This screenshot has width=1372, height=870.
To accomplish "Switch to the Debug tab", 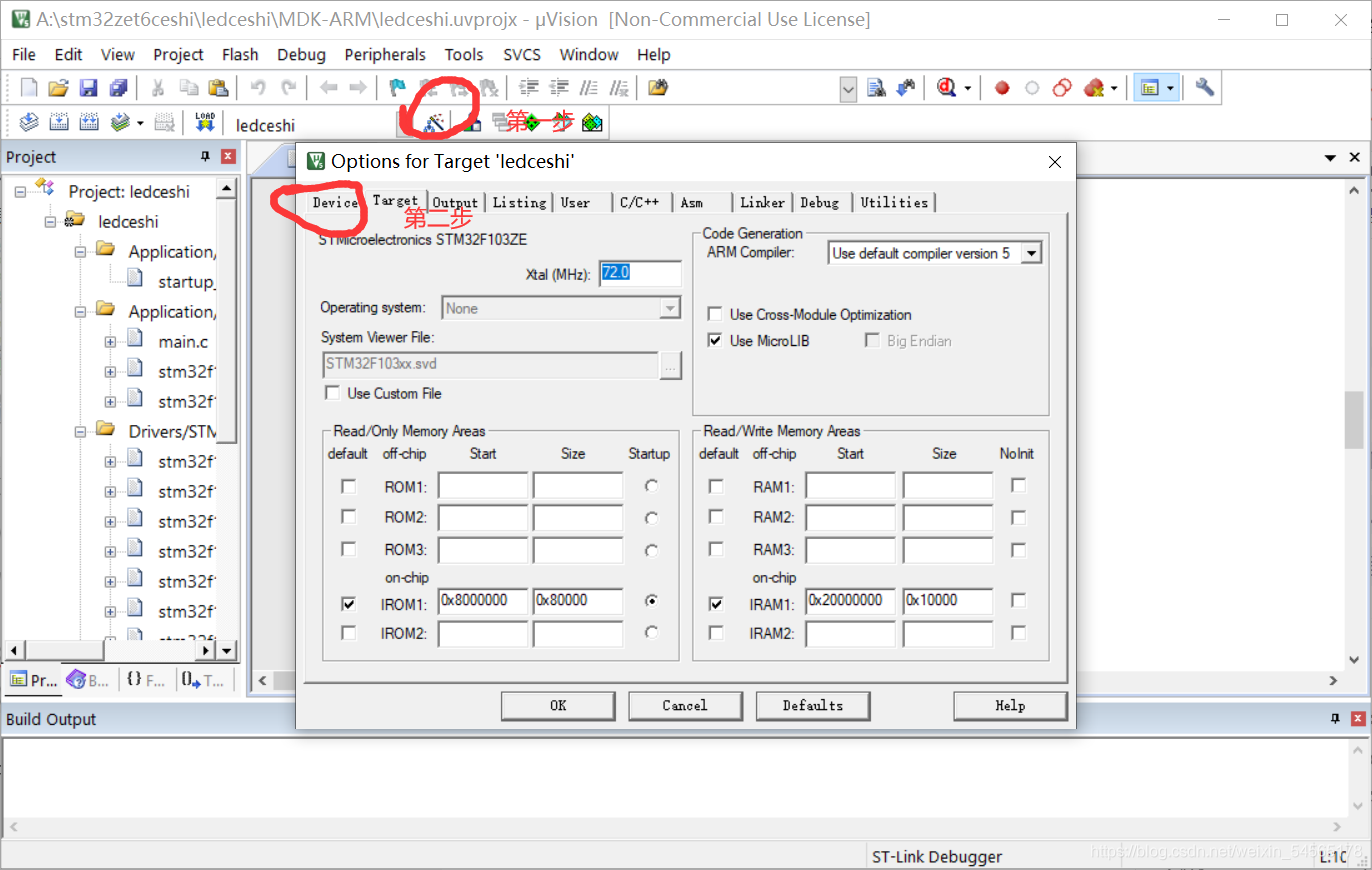I will 820,202.
